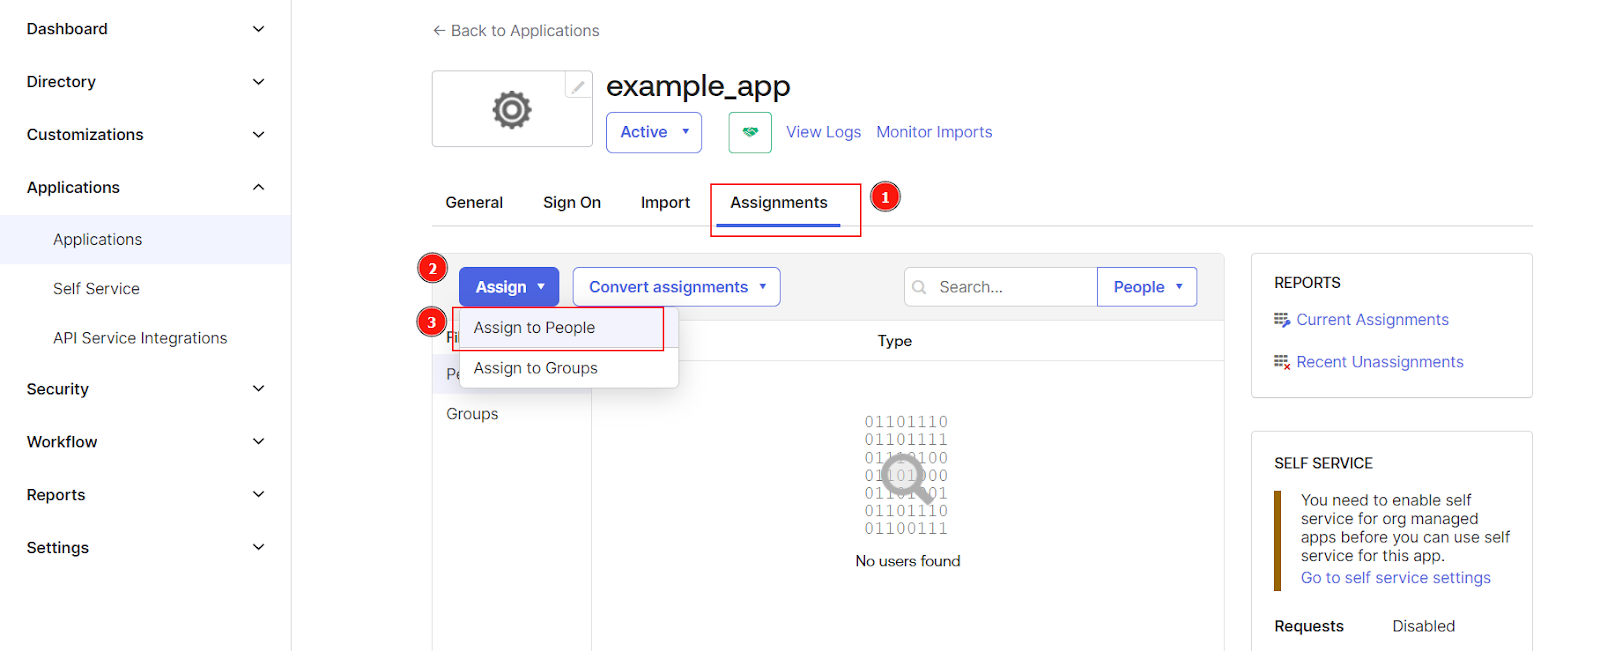Screen dimensions: 1600x651
Task: Click the Current Assignments report icon
Action: (1281, 320)
